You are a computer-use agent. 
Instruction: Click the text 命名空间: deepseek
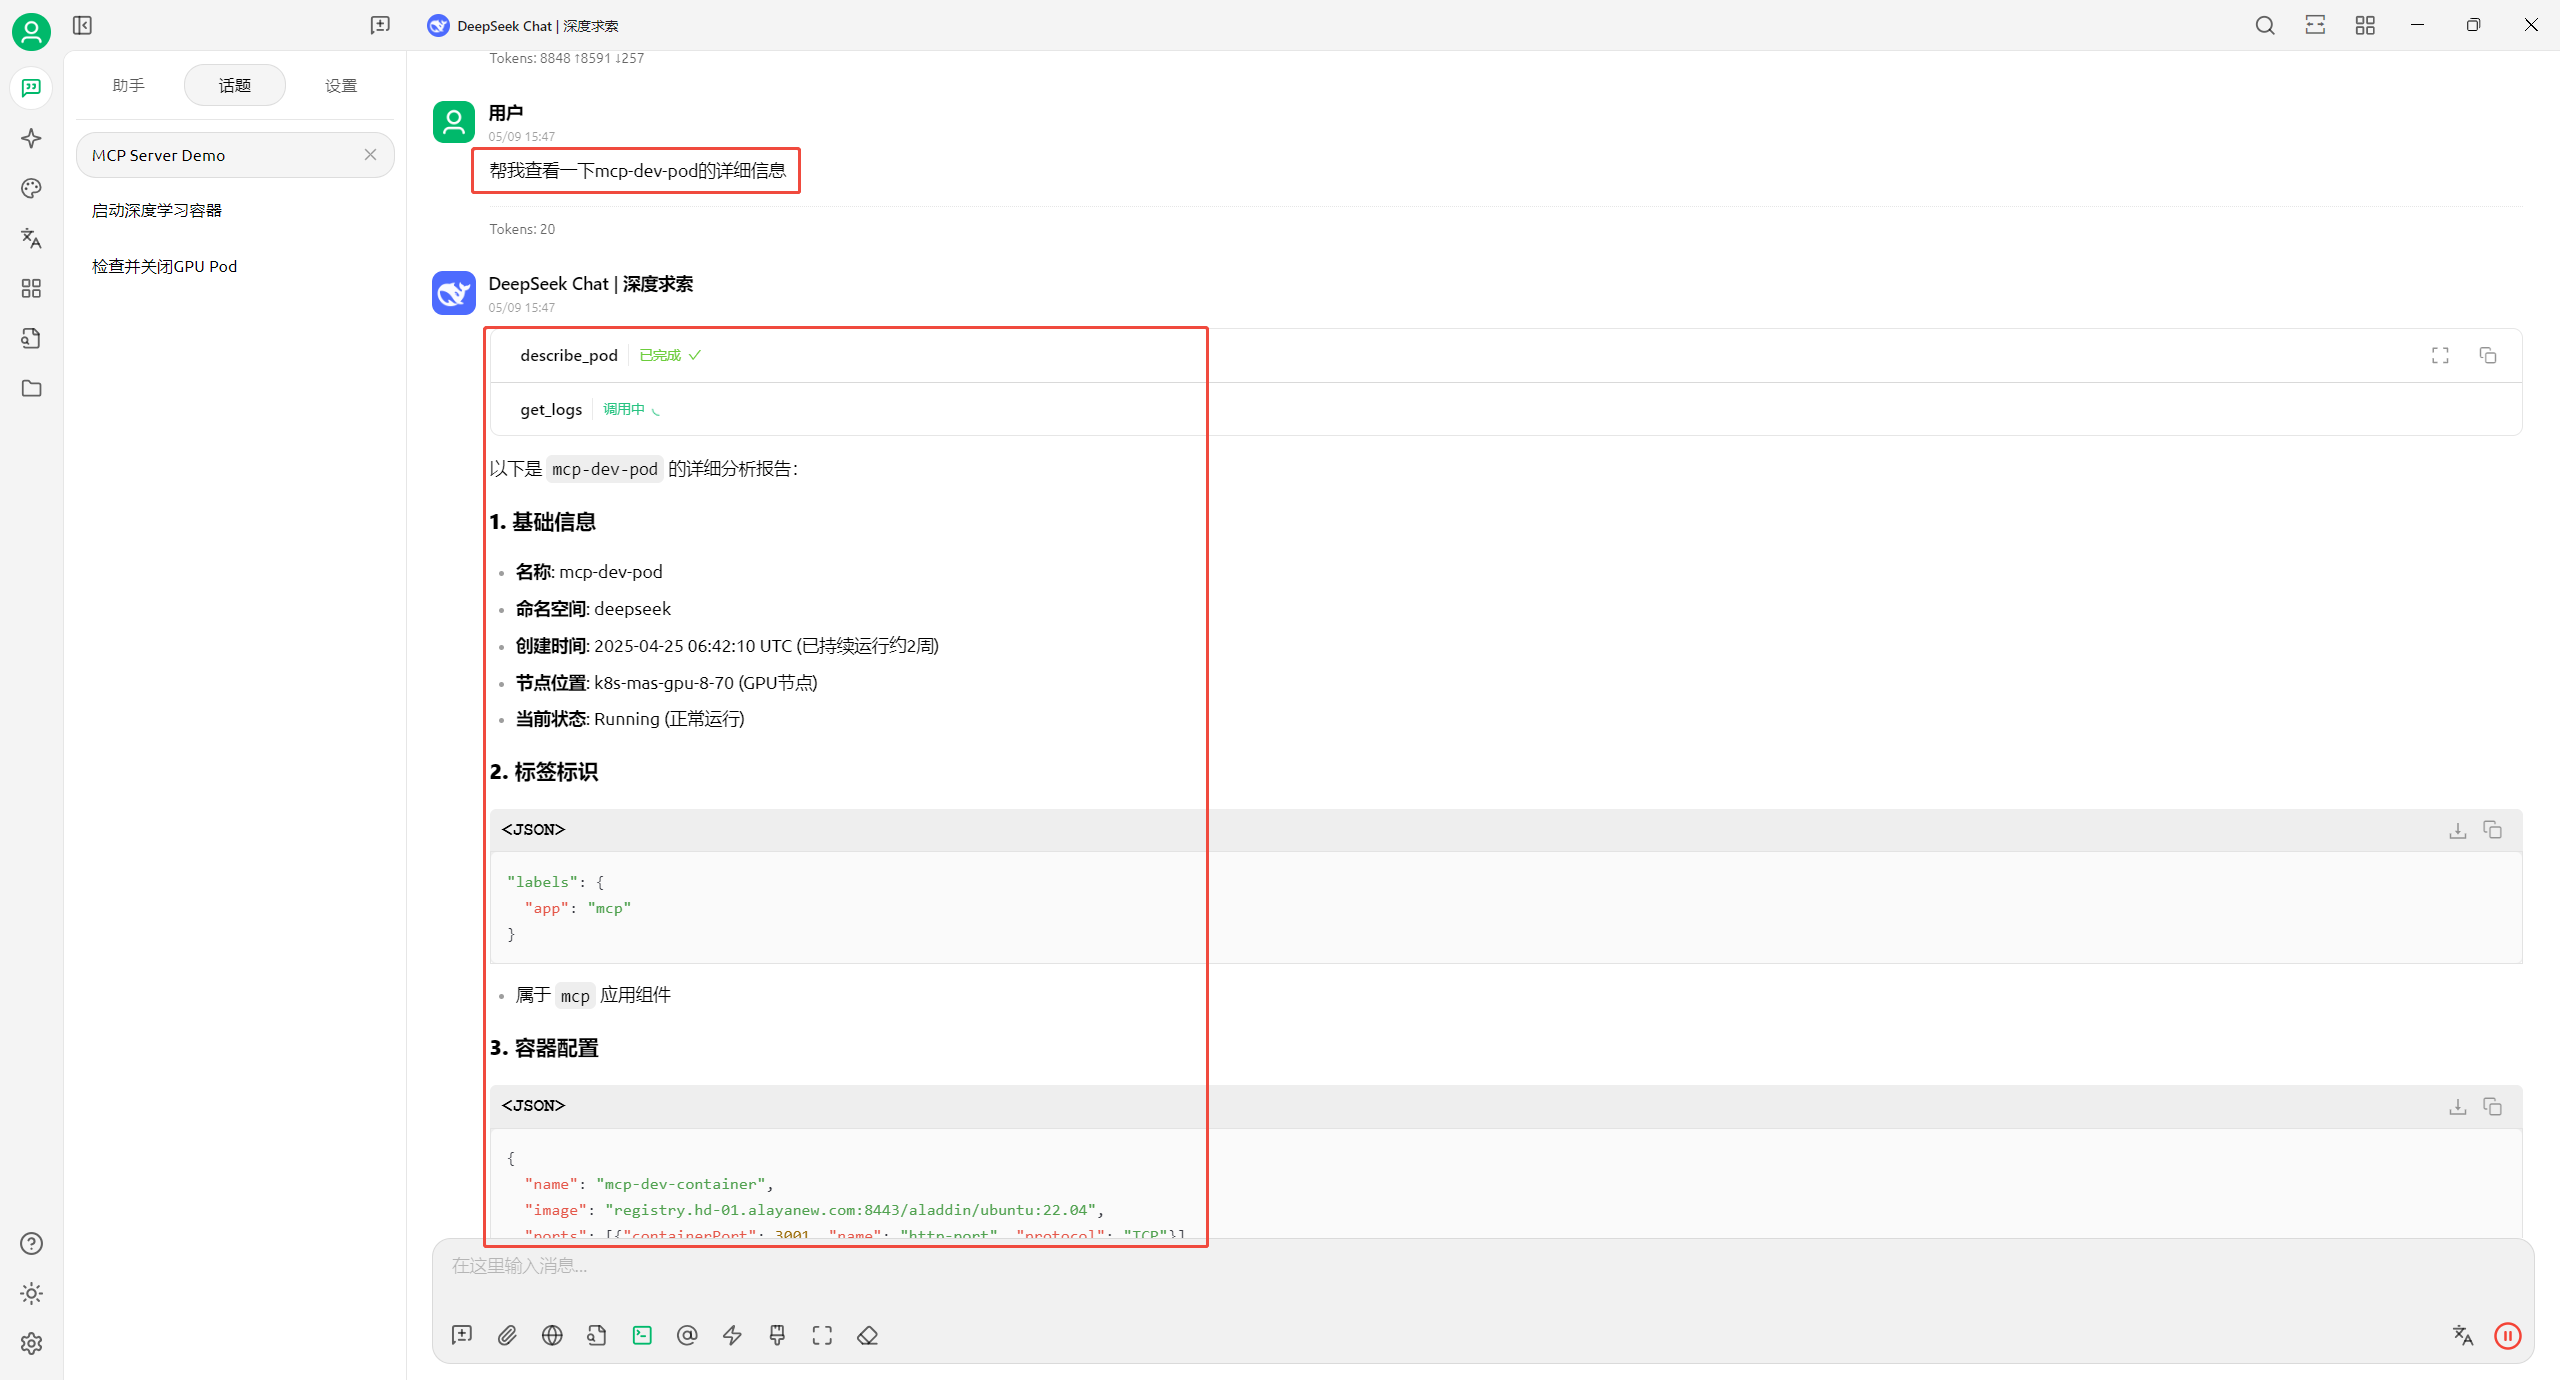pos(593,609)
